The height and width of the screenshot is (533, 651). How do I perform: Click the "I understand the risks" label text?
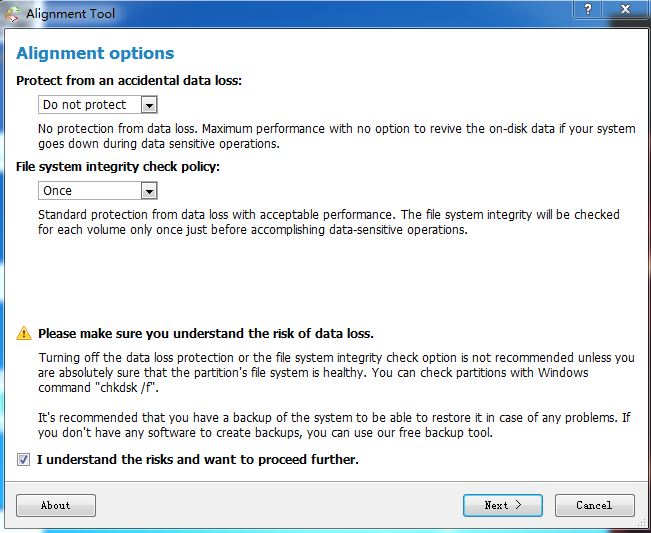tap(198, 460)
